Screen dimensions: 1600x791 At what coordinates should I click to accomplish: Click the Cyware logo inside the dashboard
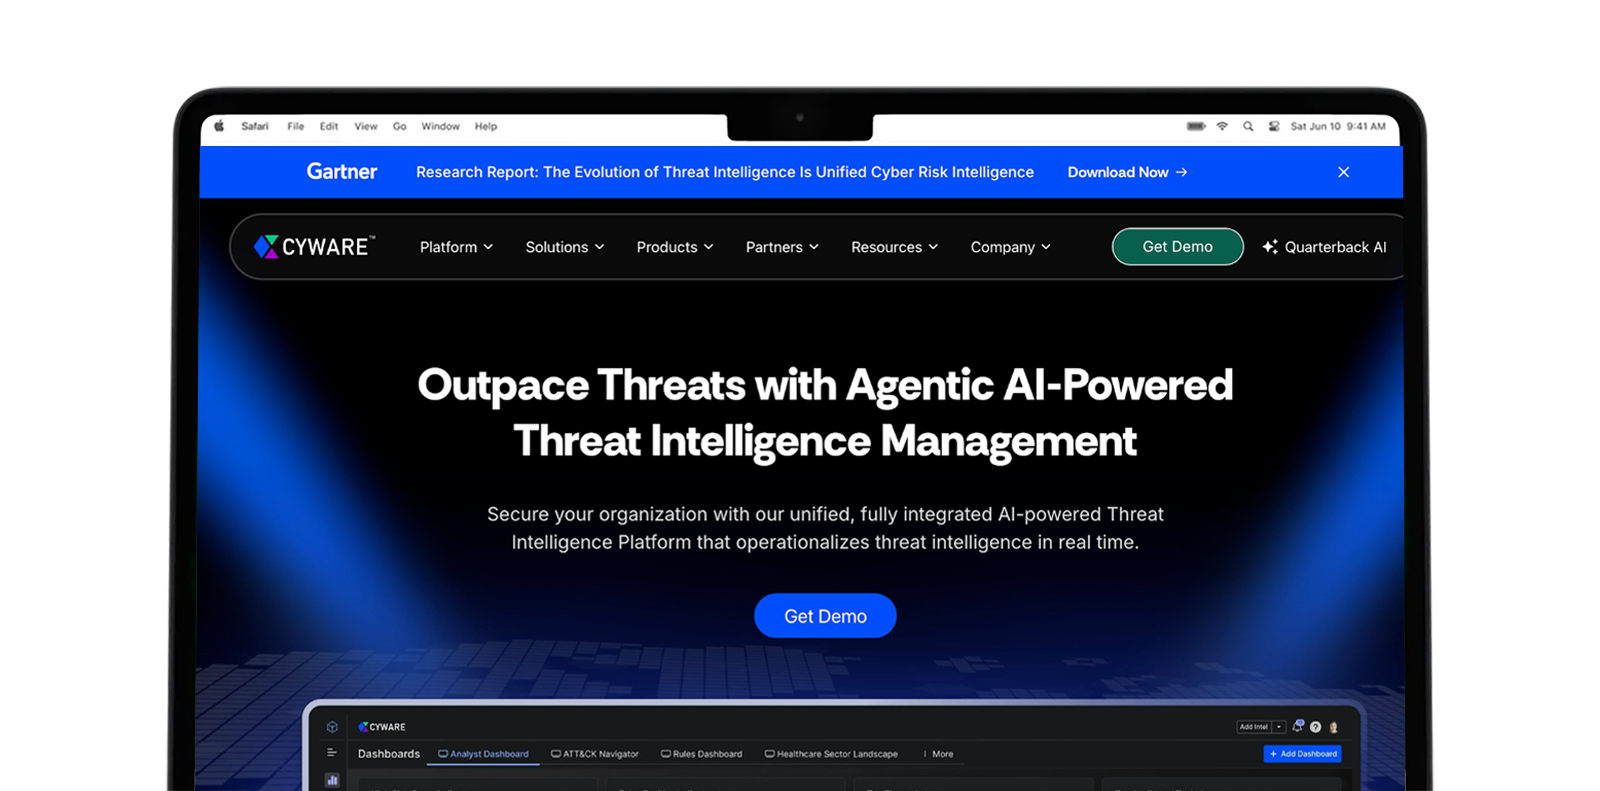382,727
